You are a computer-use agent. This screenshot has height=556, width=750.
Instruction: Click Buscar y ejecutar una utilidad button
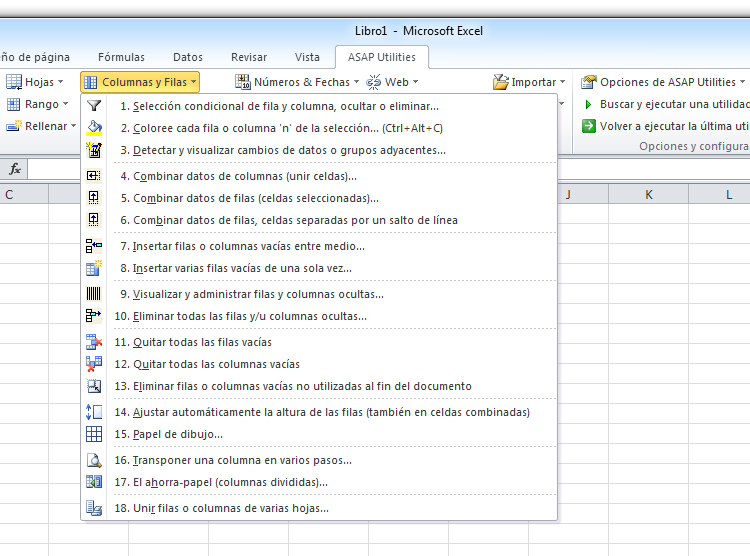[666, 104]
